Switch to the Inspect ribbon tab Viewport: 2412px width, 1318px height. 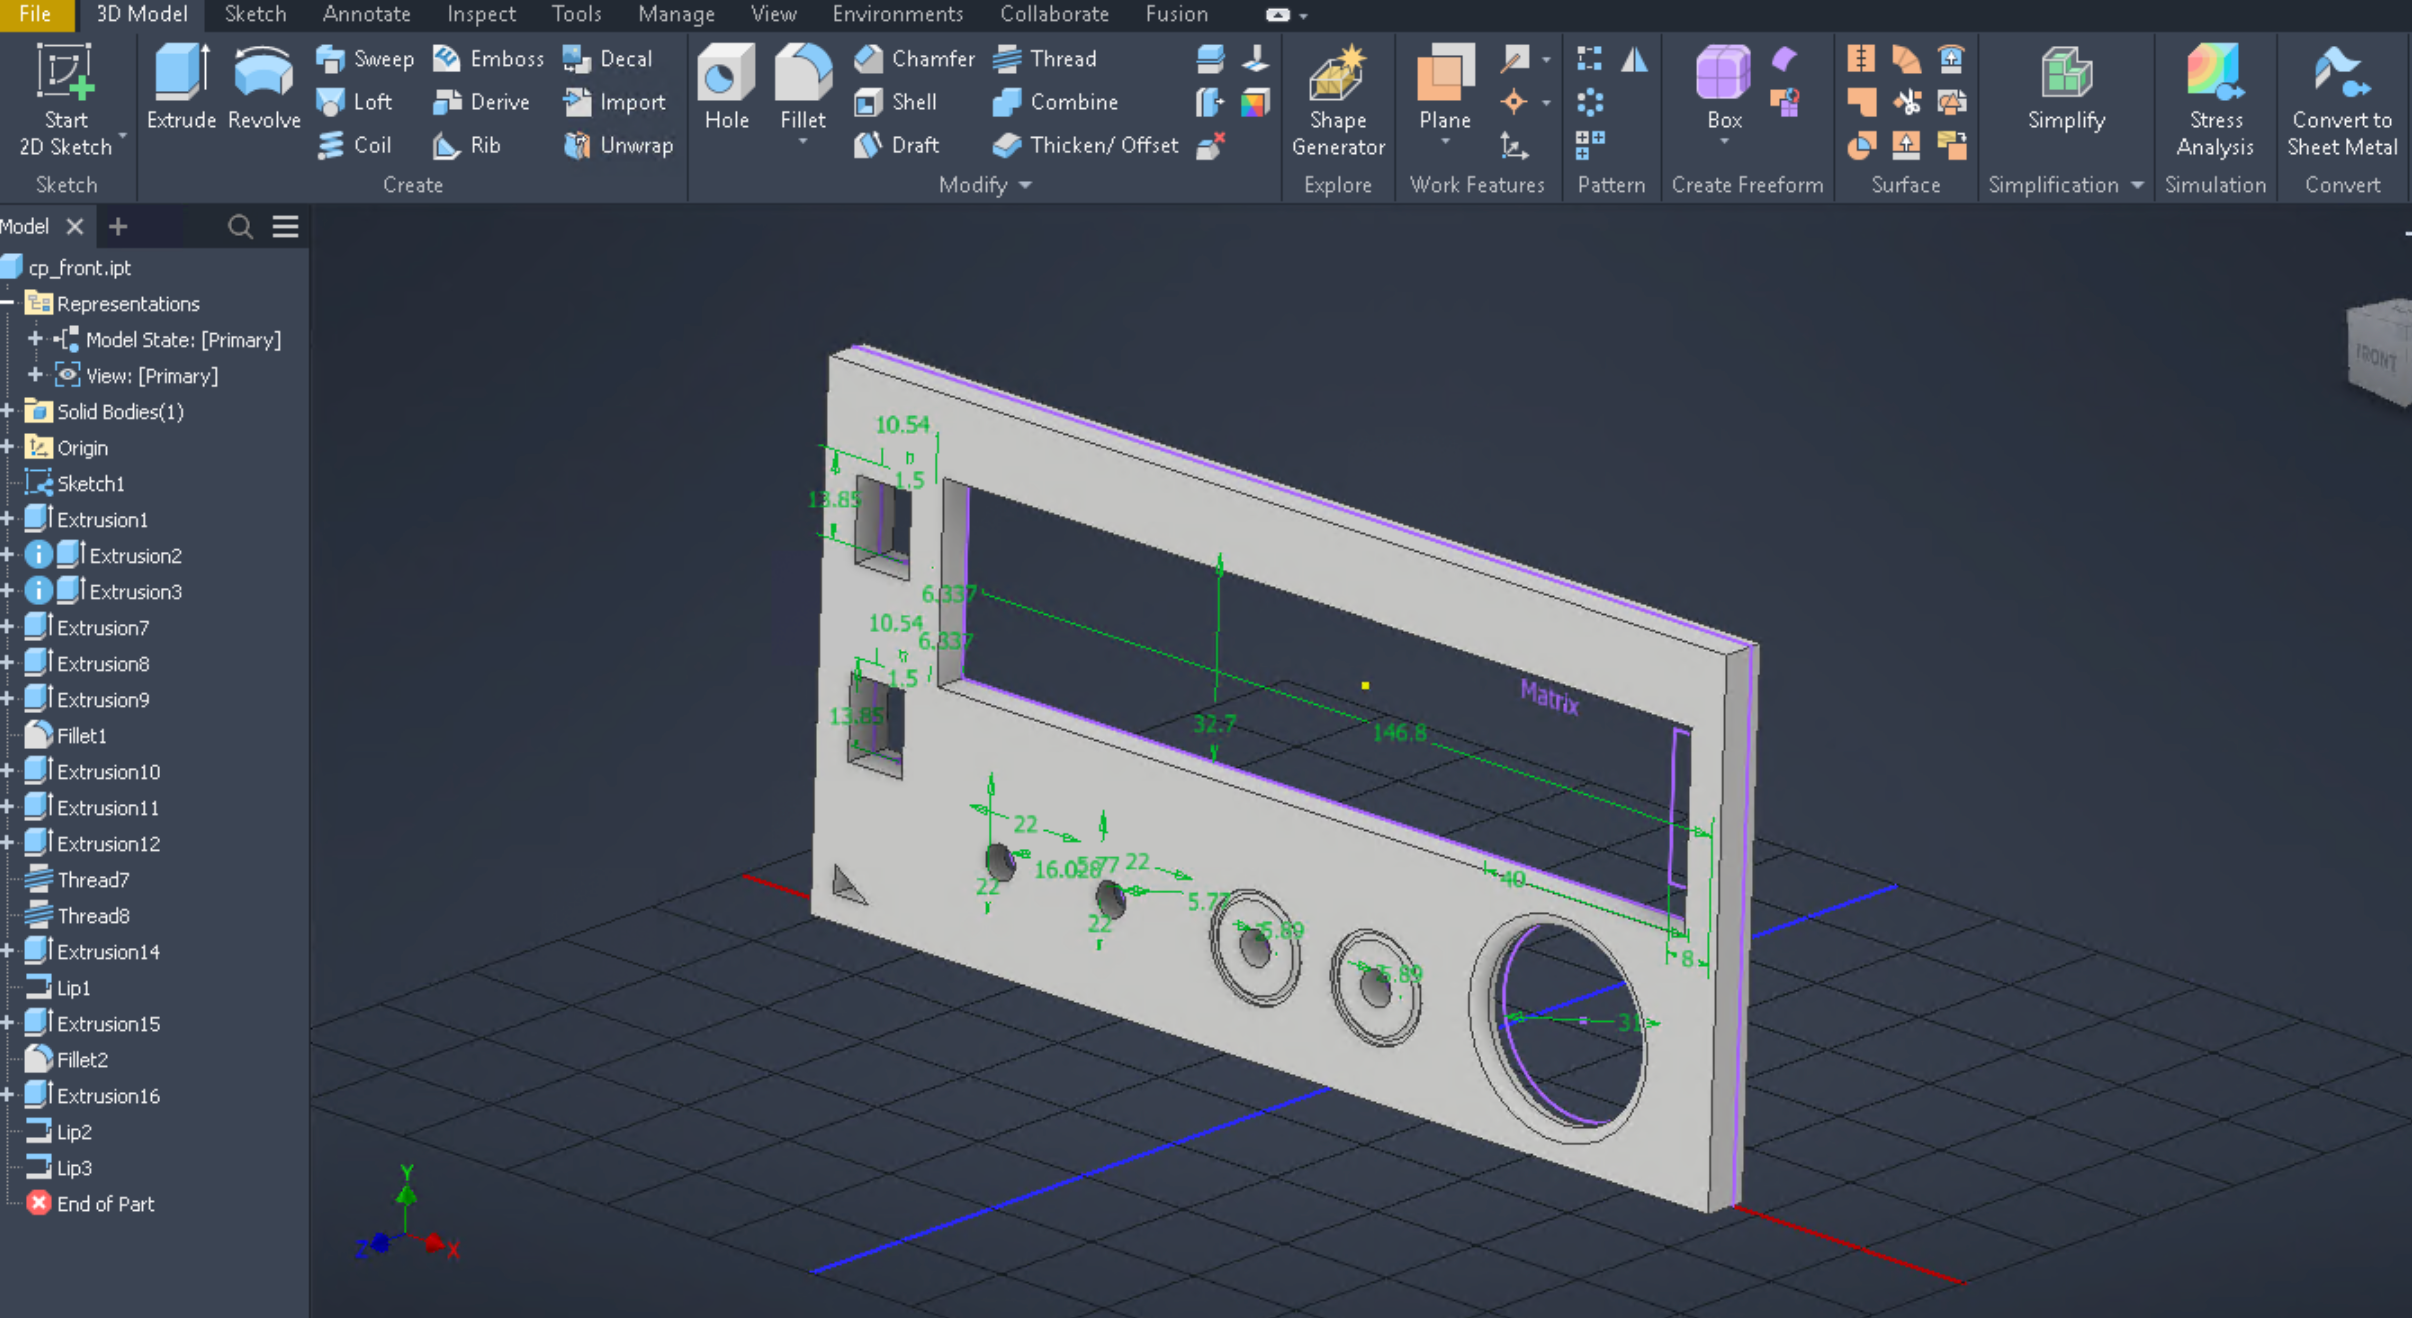(x=481, y=14)
